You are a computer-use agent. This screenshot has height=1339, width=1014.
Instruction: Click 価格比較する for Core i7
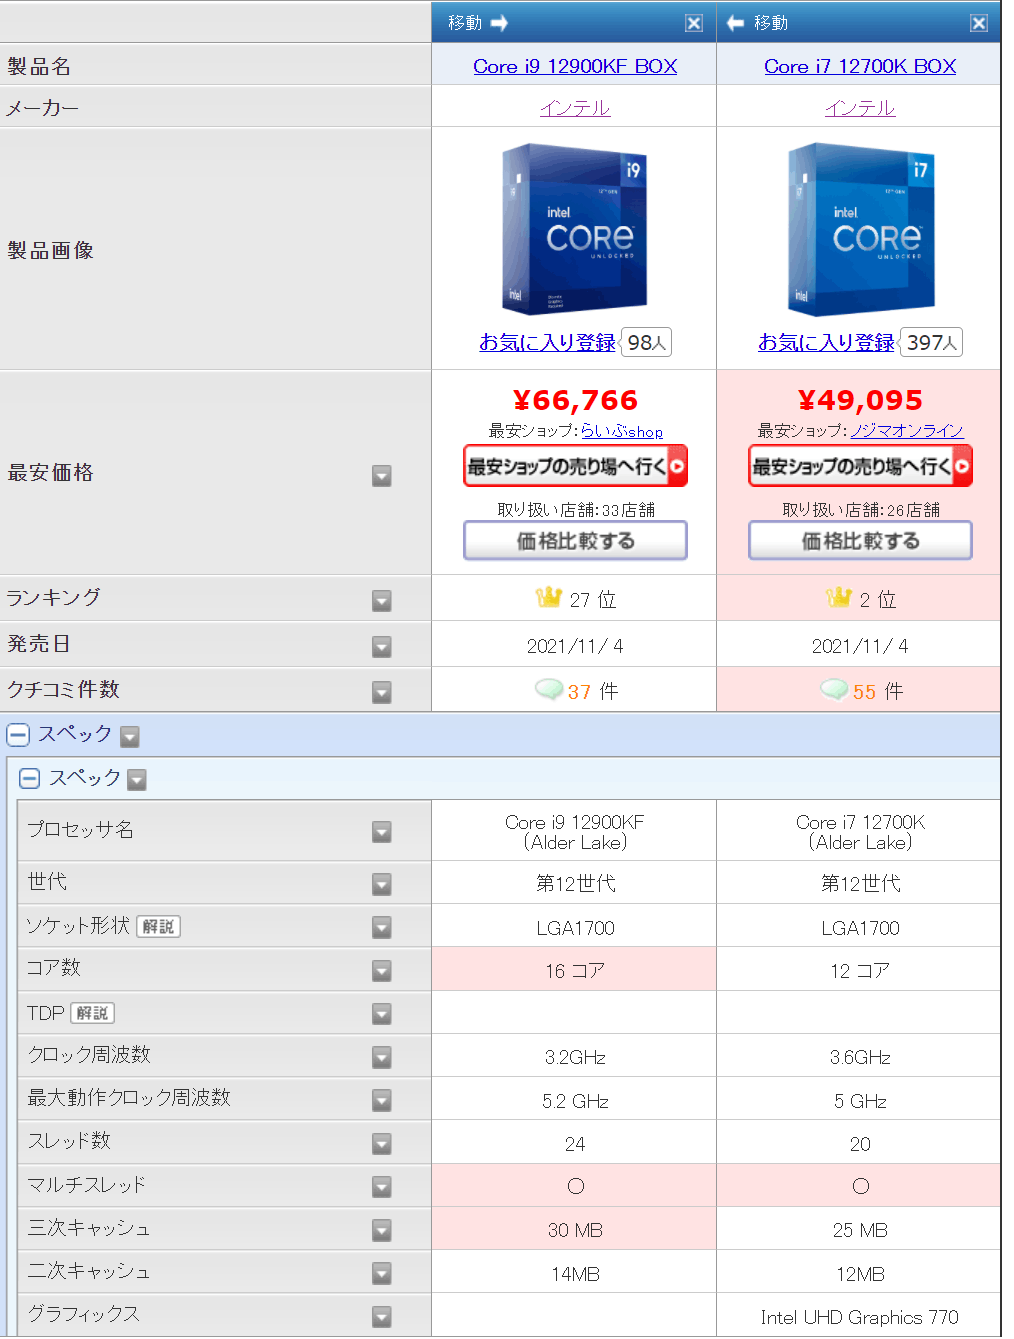click(860, 541)
